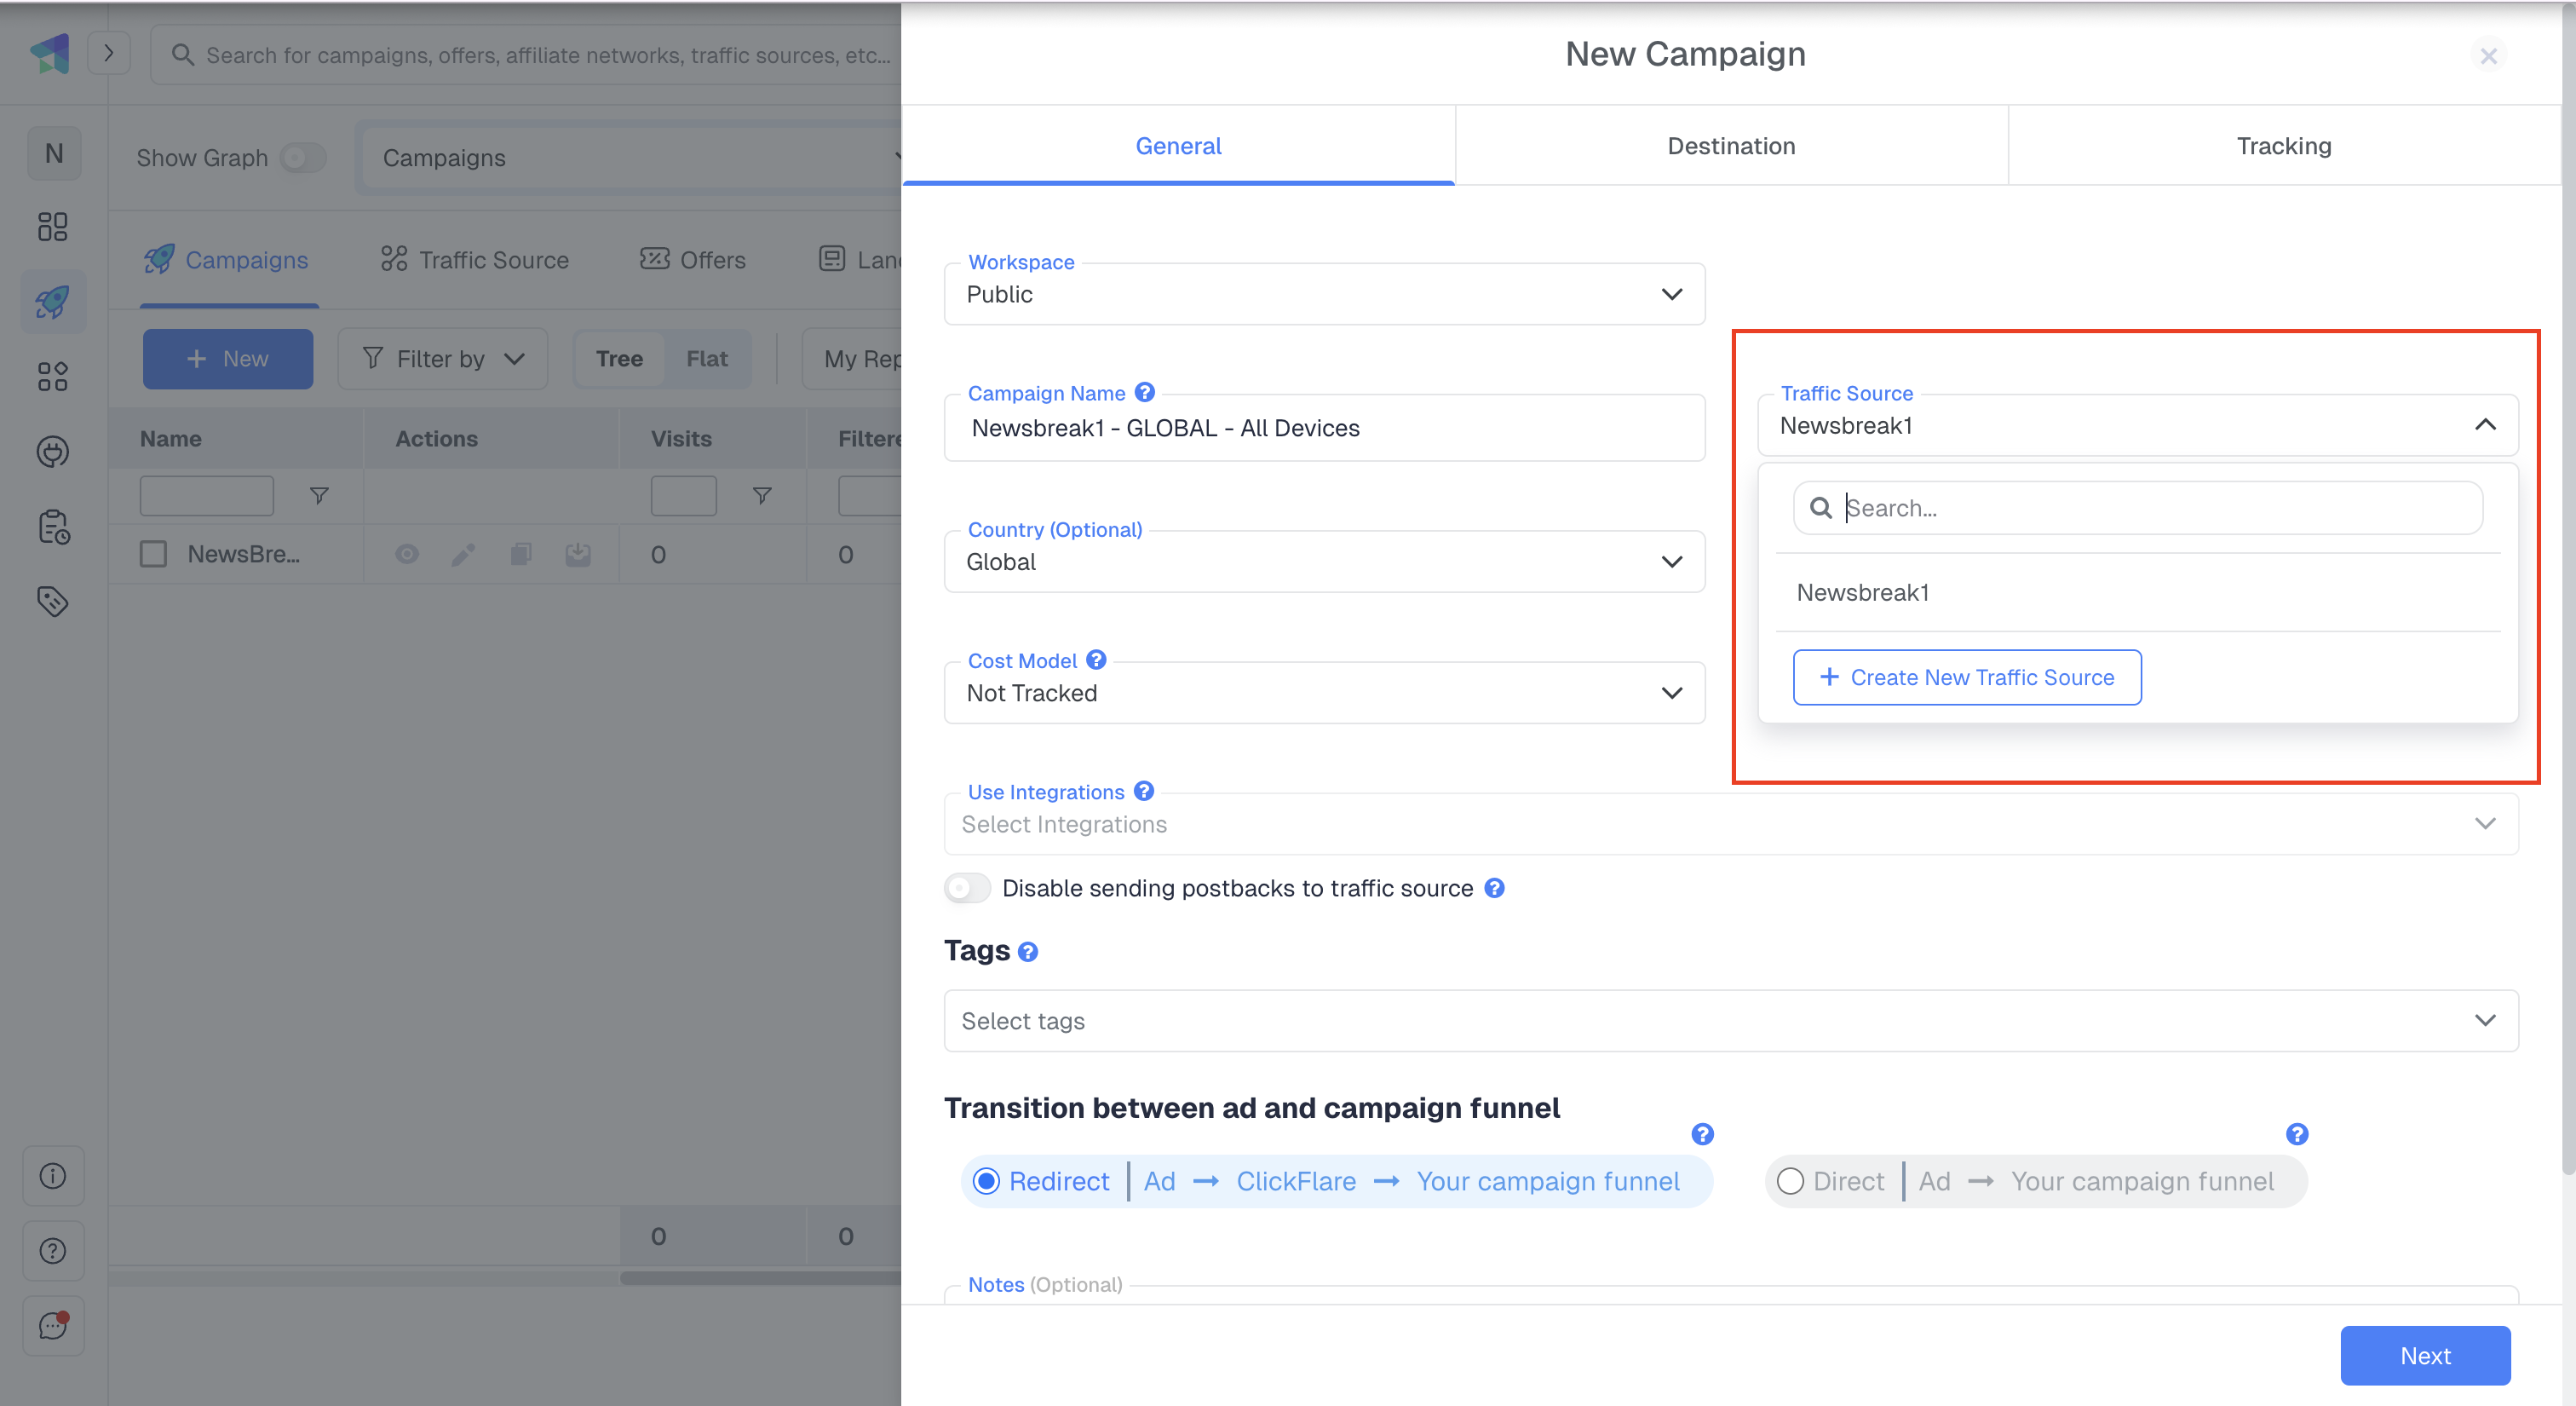Switch to the Tracking tab
The image size is (2576, 1406).
point(2283,146)
